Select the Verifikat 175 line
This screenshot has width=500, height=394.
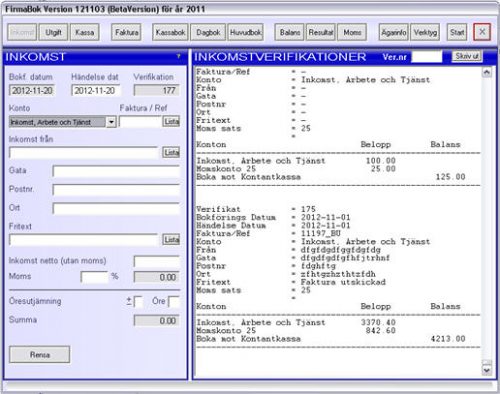[255, 209]
